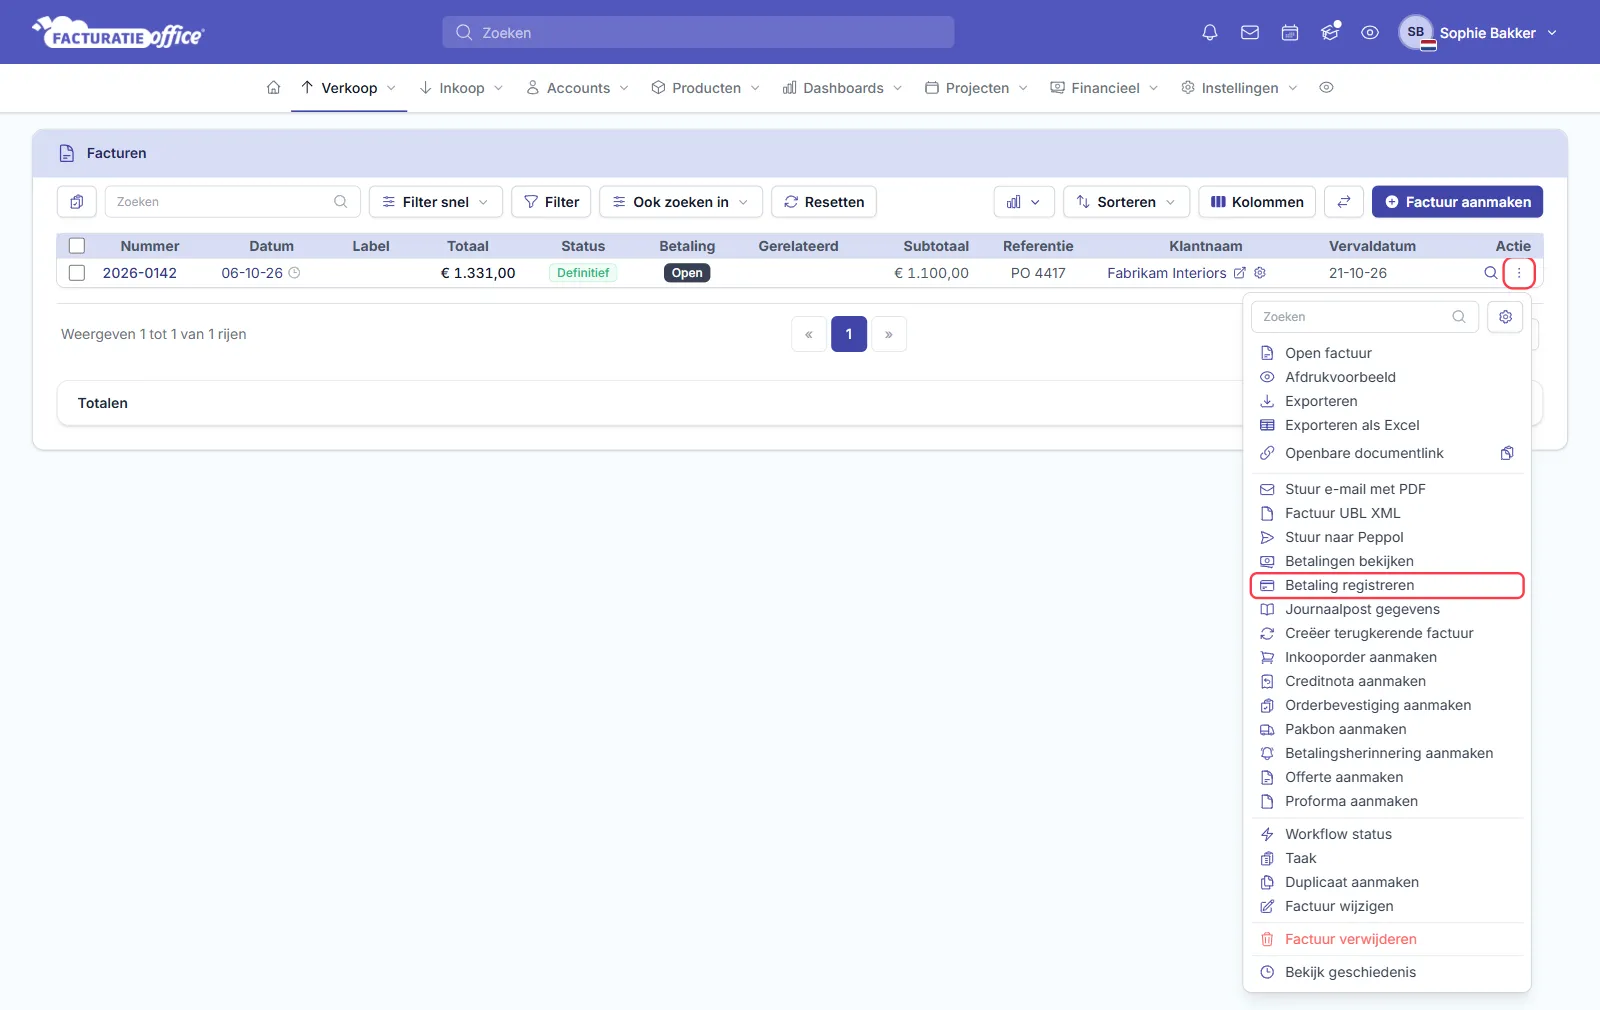Choose Creditnota aanmaken in action menu
The height and width of the screenshot is (1010, 1600).
1387,681
